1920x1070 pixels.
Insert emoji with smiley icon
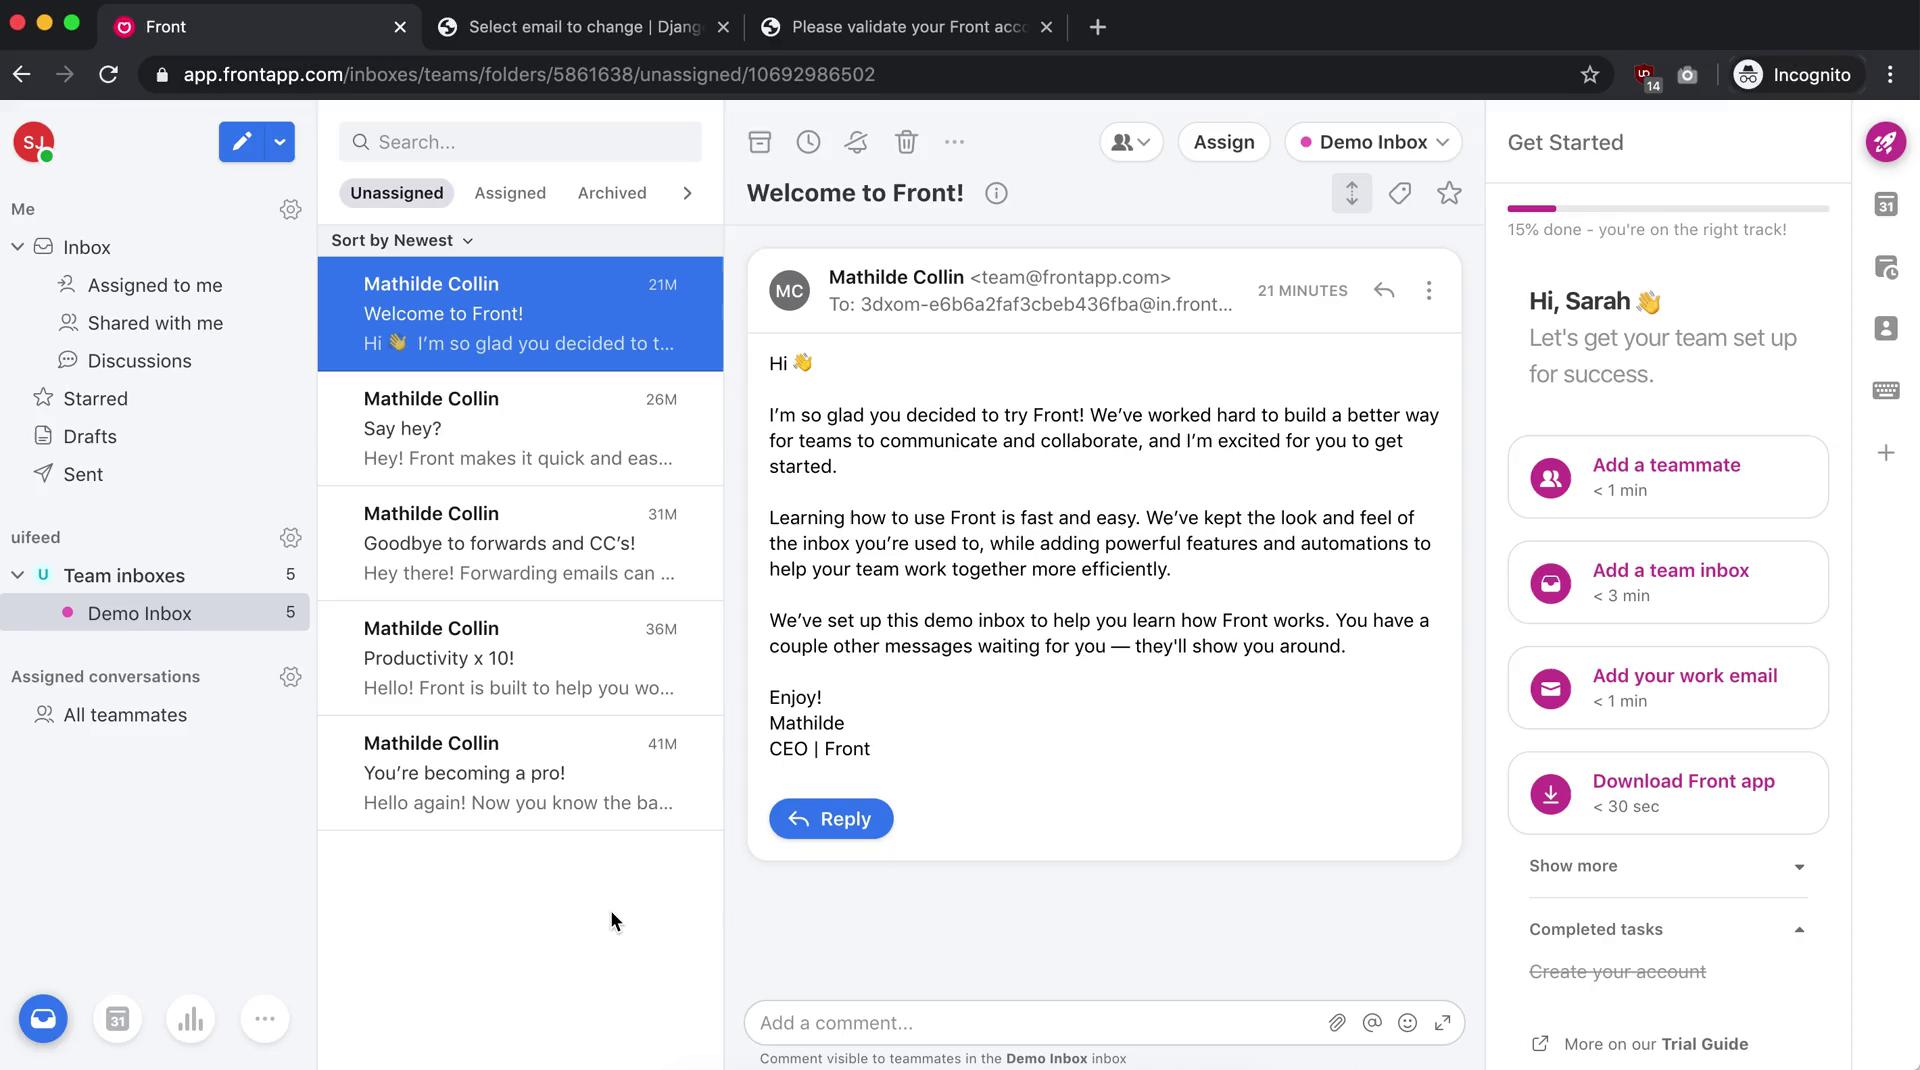point(1407,1023)
